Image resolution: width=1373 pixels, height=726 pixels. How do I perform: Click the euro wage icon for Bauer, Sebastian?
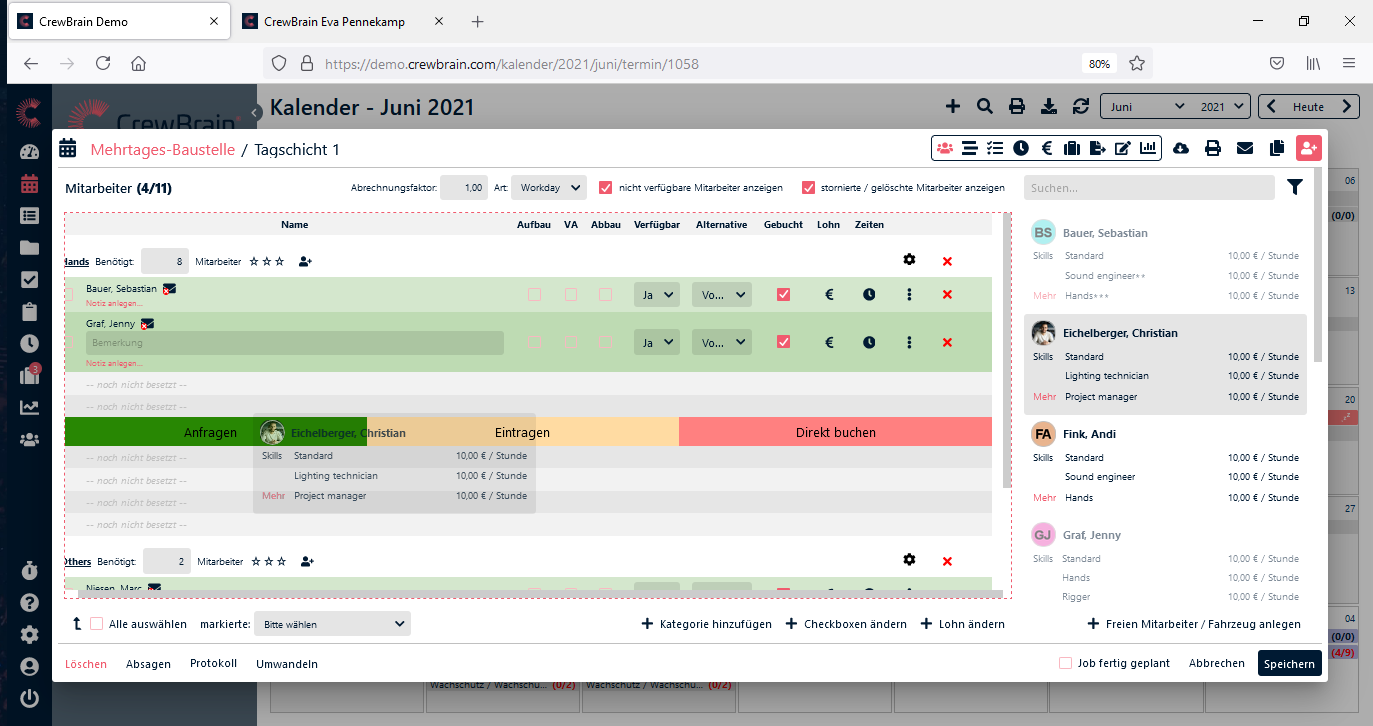pyautogui.click(x=829, y=295)
